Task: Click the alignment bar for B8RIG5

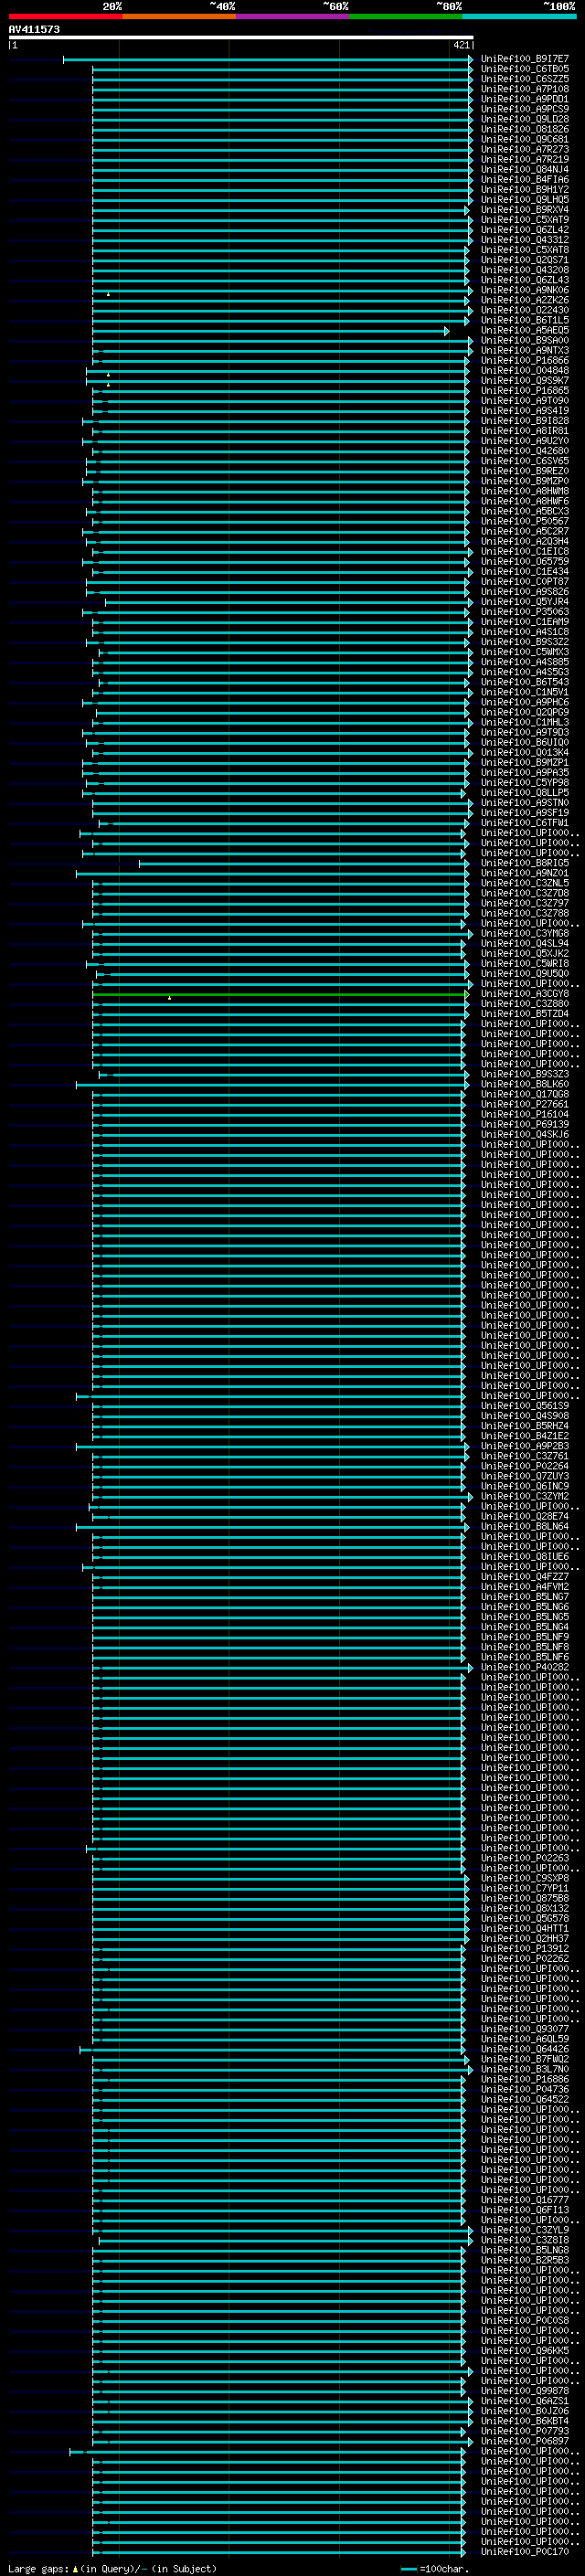Action: coord(303,864)
